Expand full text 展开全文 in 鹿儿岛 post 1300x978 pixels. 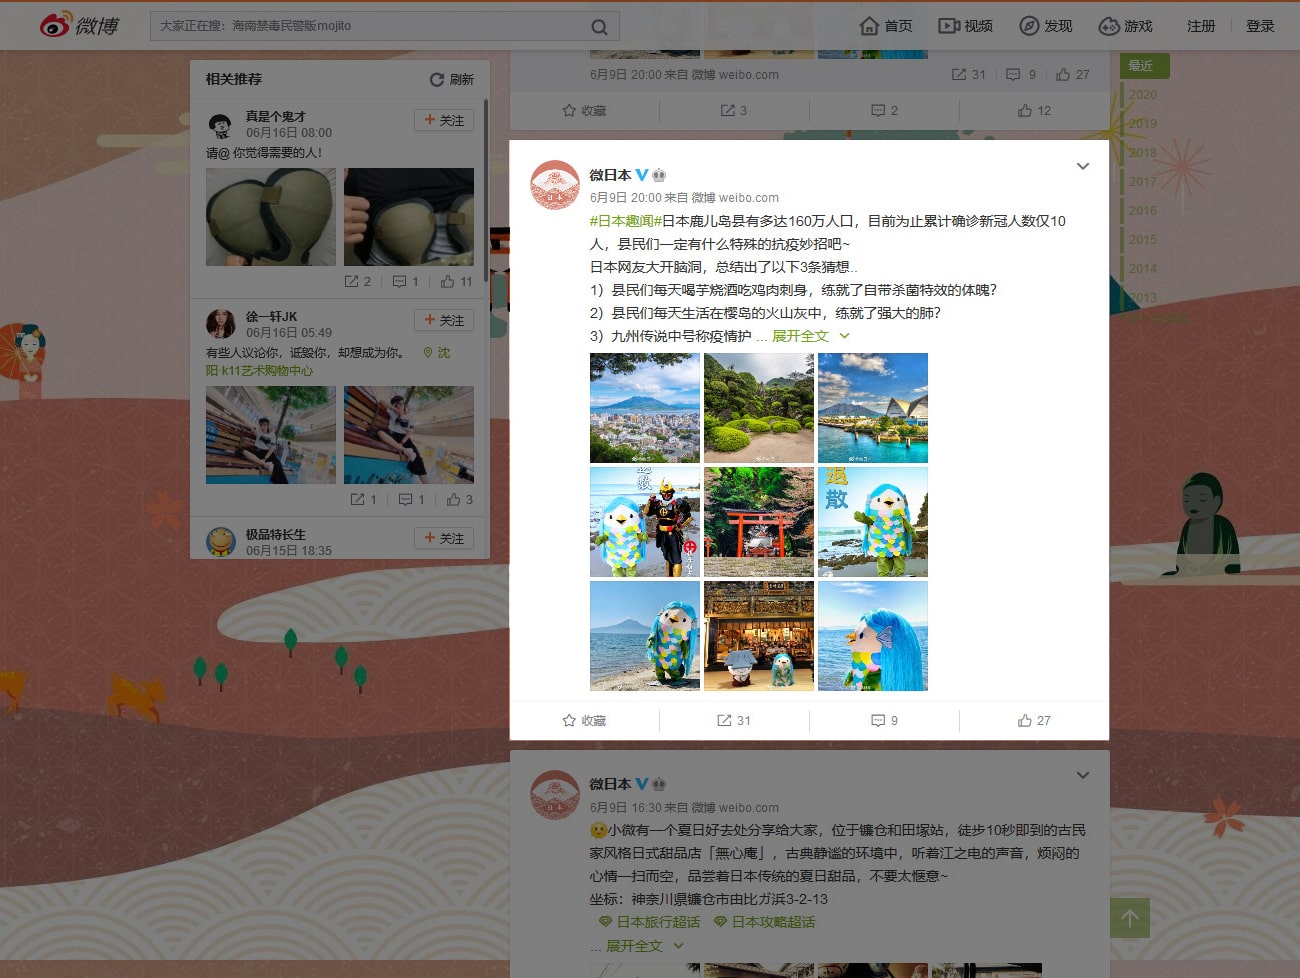(x=810, y=336)
